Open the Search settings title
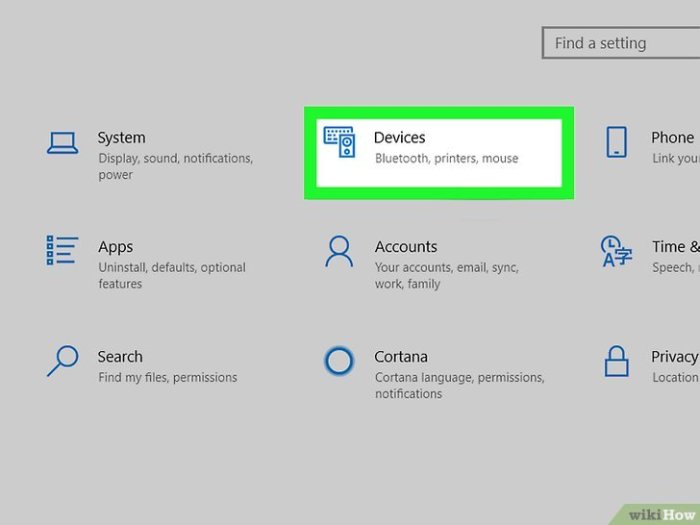 tap(120, 357)
